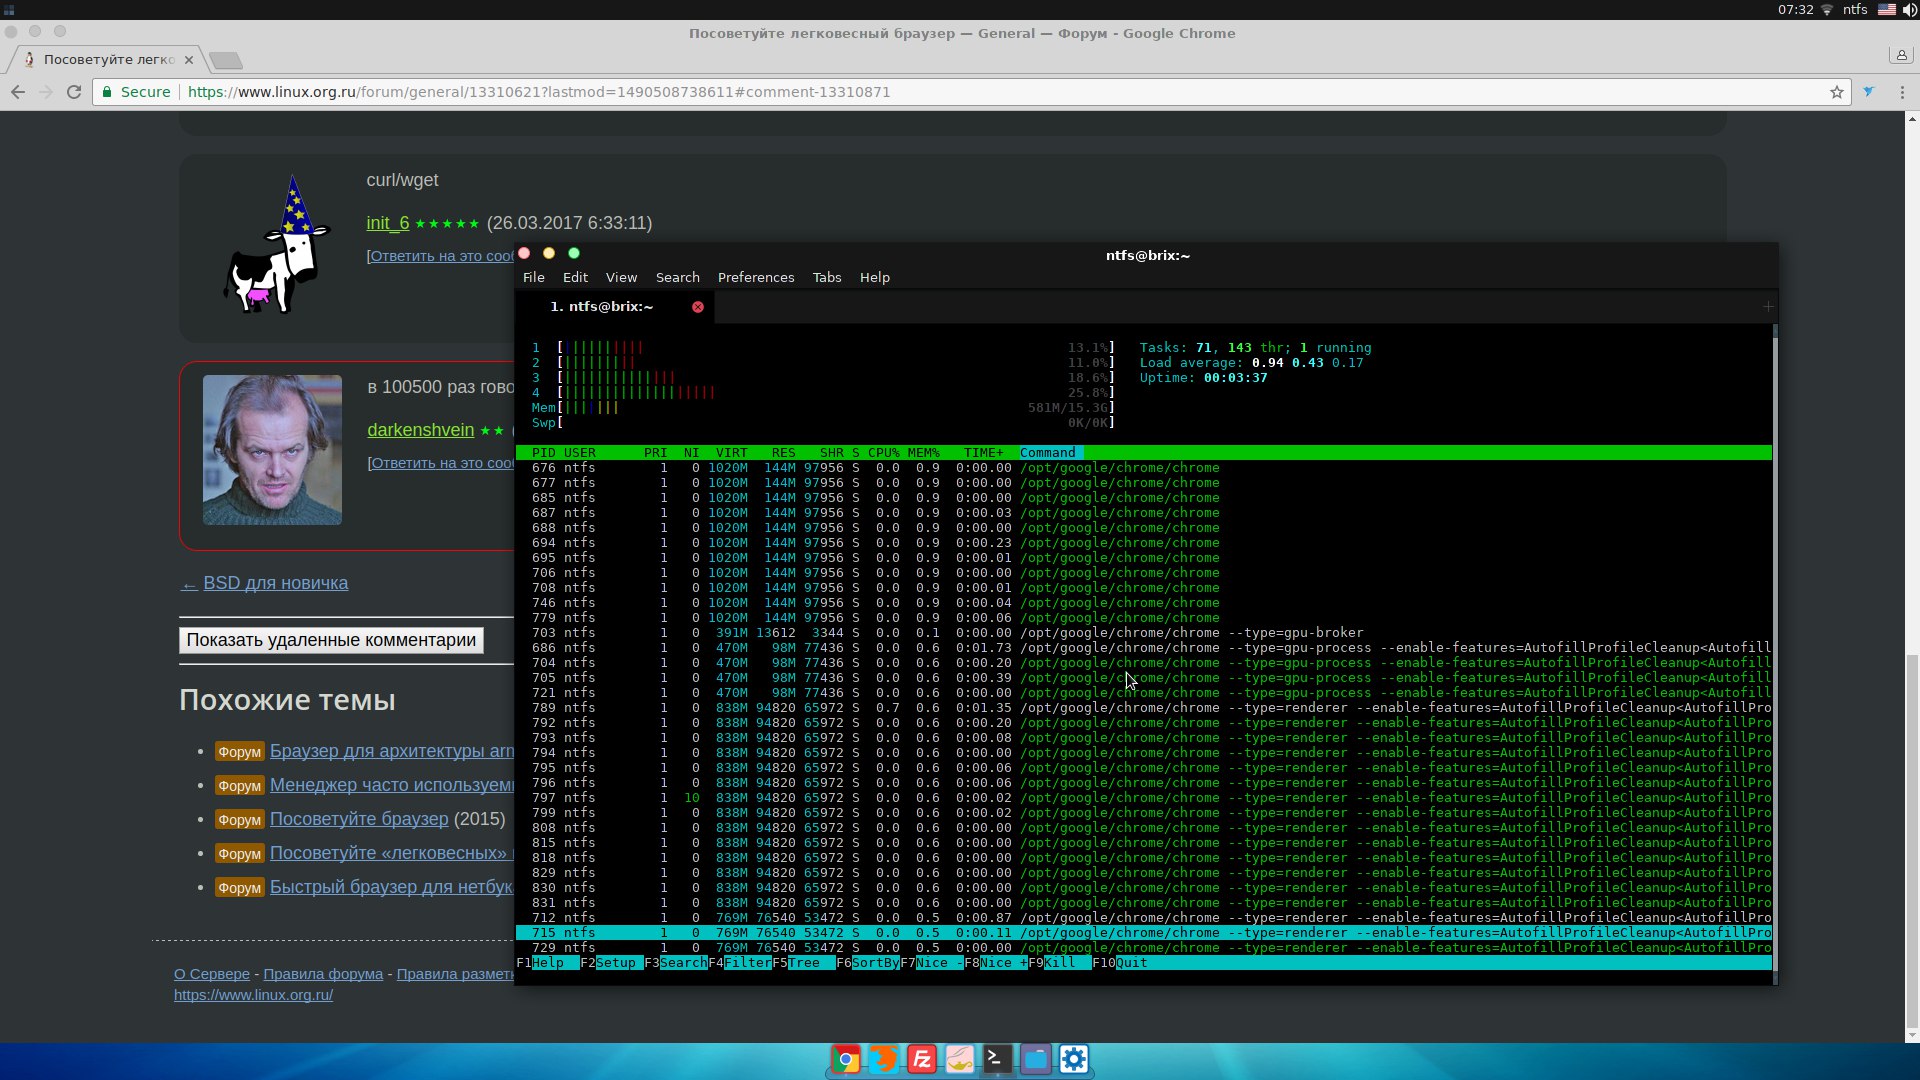Image resolution: width=1920 pixels, height=1080 pixels.
Task: Open the terminal Help menu
Action: [x=875, y=278]
